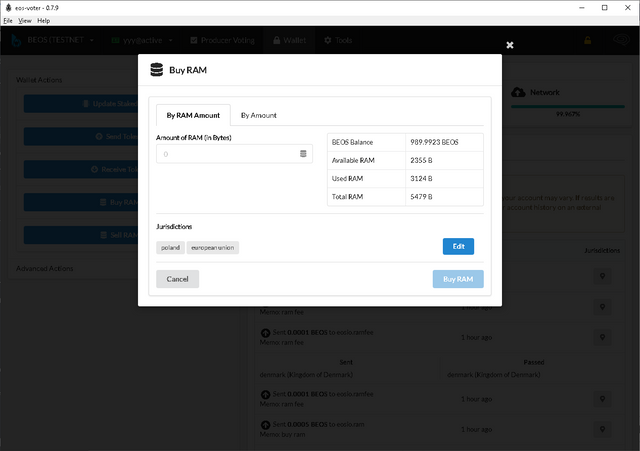Click the BEOS logo icon in the header
This screenshot has height=451, width=640.
coord(16,40)
